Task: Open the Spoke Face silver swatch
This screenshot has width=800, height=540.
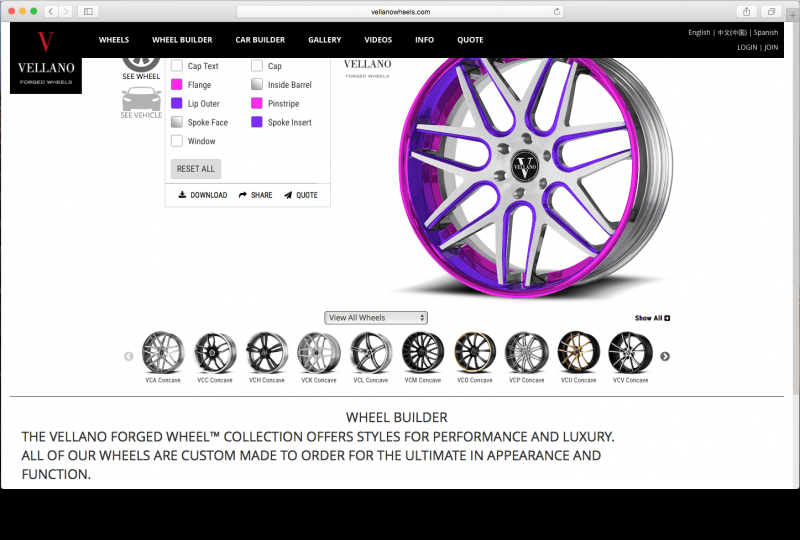Action: 177,122
